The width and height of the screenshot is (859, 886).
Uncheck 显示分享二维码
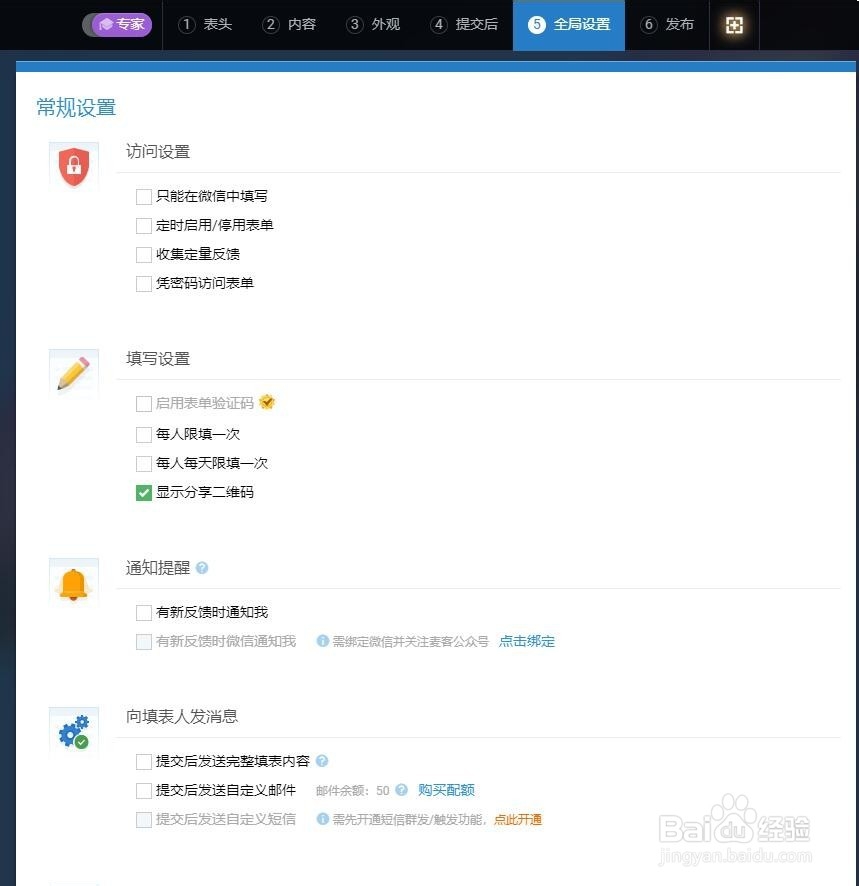144,492
